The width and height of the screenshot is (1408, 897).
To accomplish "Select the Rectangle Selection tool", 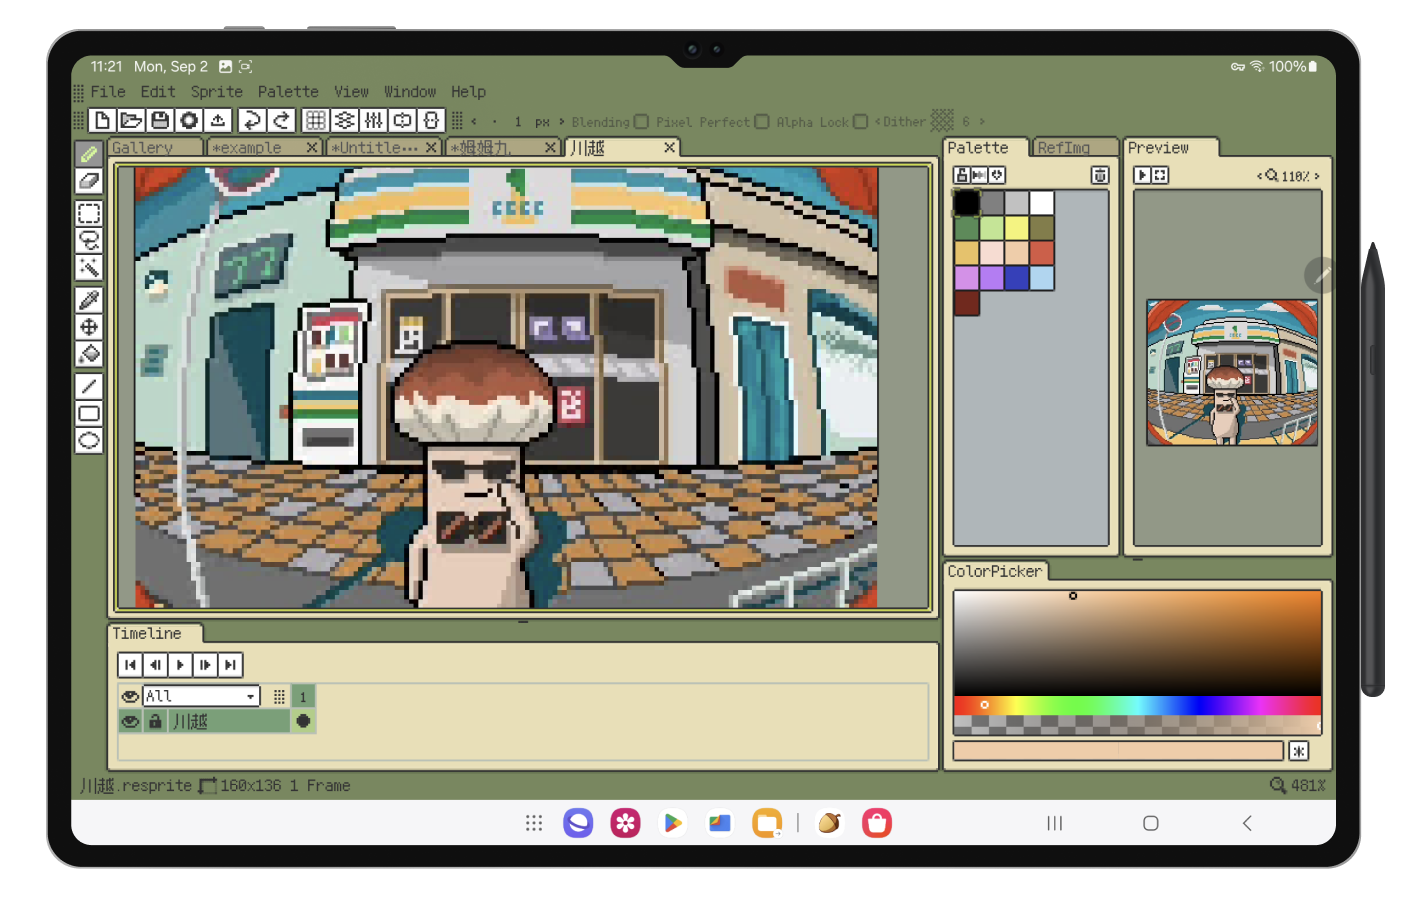I will (x=89, y=213).
